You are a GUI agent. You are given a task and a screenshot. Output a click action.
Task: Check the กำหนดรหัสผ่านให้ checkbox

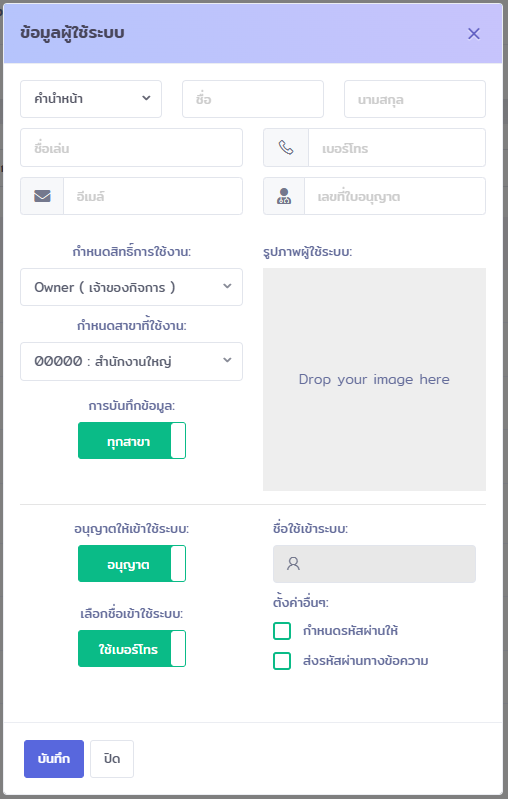(x=282, y=631)
